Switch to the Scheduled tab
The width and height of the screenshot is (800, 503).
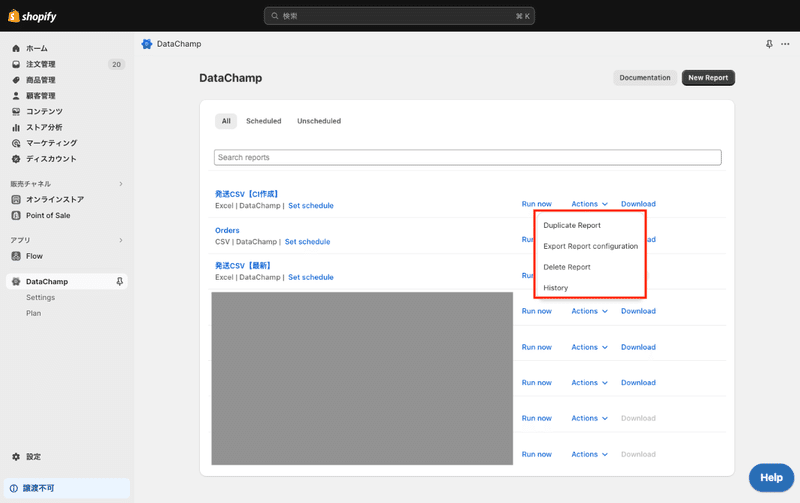pyautogui.click(x=264, y=121)
